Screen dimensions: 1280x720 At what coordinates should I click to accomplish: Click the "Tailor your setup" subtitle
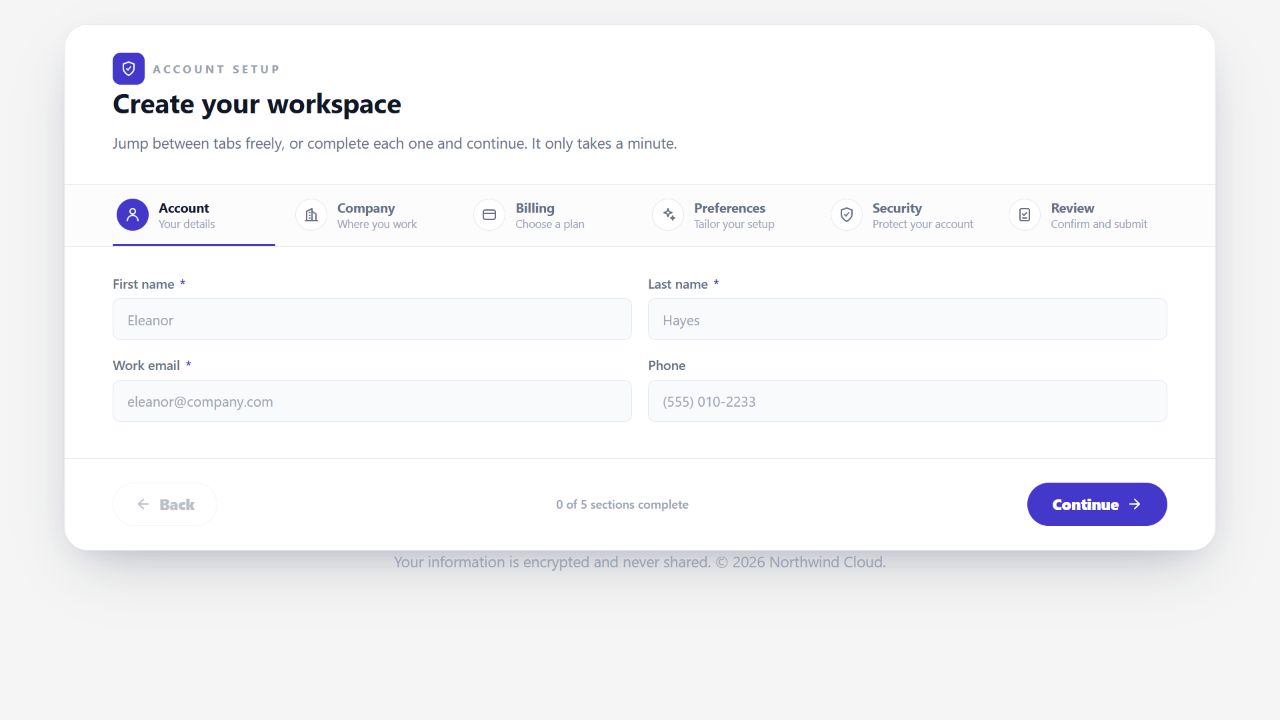[x=734, y=224]
